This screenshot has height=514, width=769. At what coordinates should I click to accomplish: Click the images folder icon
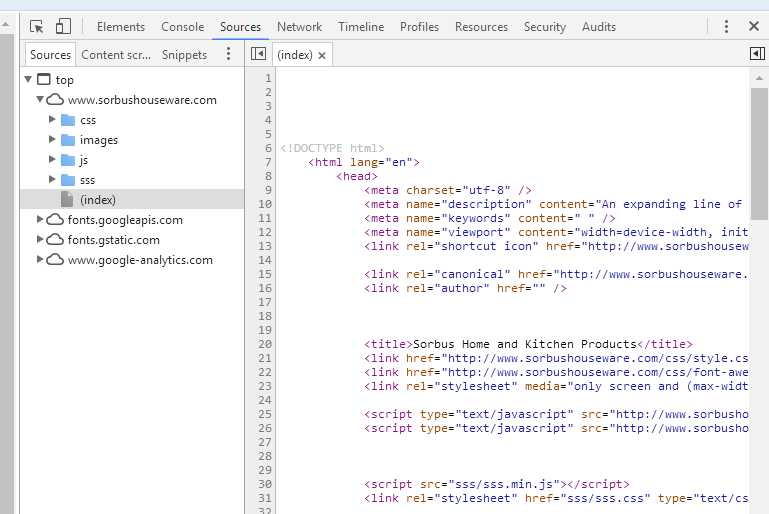tap(68, 140)
